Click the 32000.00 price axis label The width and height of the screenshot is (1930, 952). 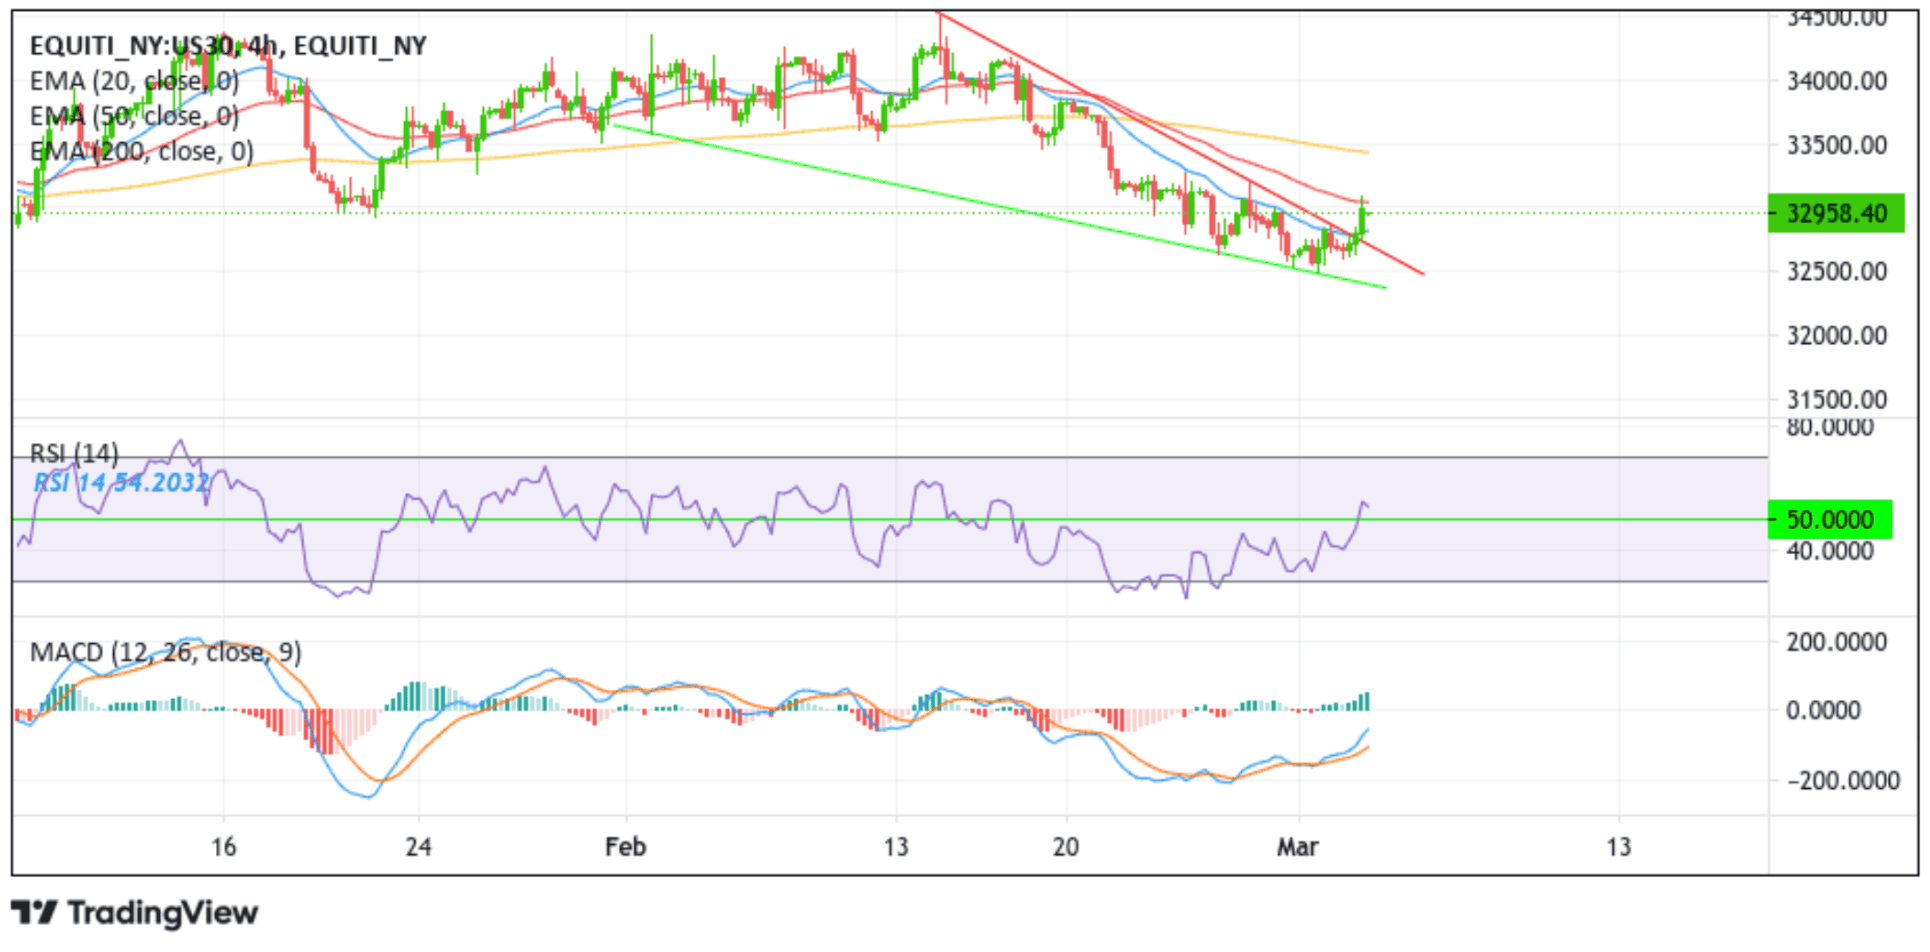point(1836,336)
